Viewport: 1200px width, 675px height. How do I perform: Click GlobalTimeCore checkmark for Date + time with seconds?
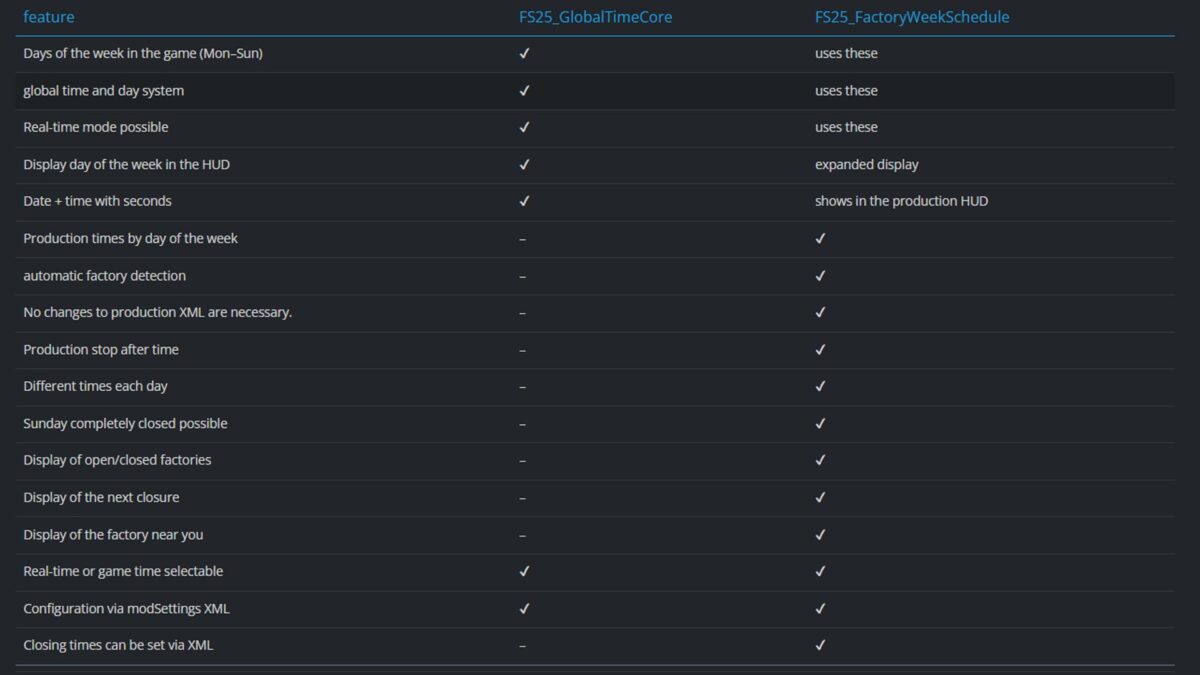point(524,202)
